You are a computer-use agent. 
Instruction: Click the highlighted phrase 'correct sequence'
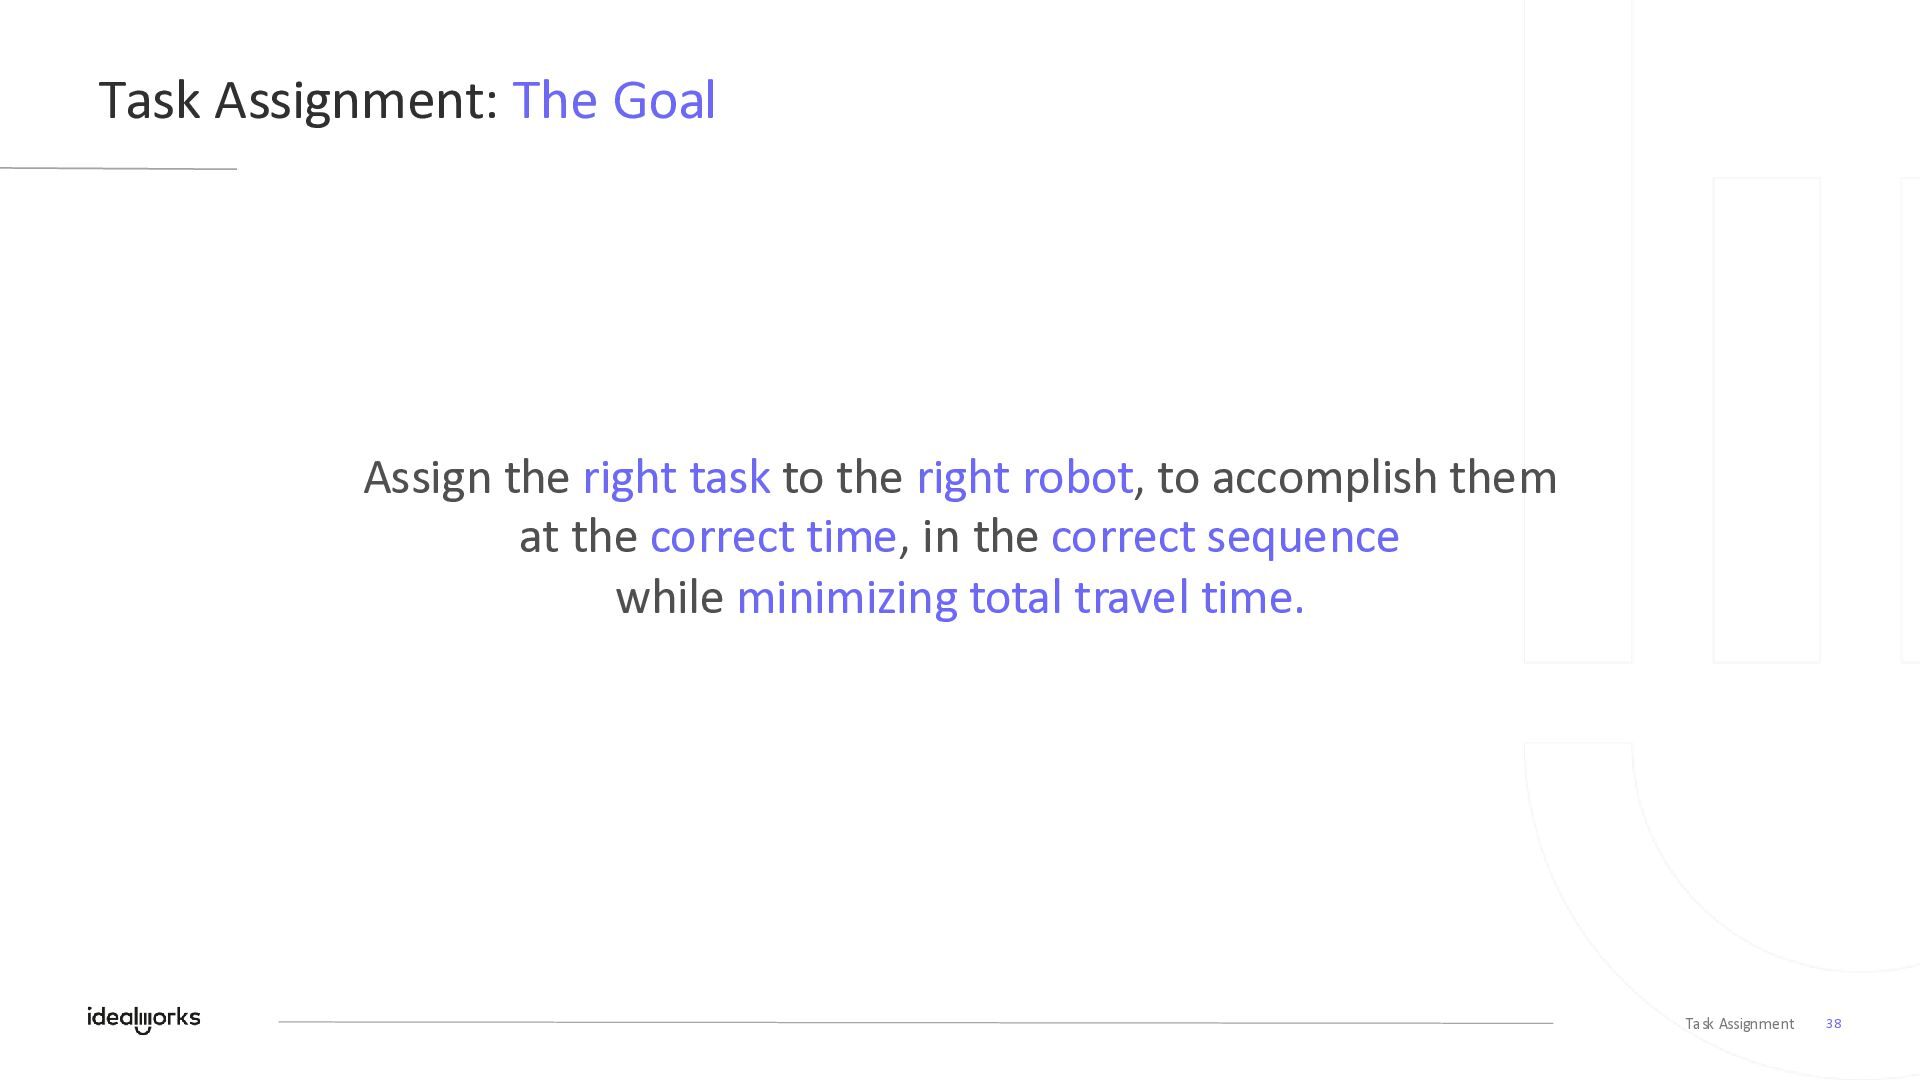pos(1224,537)
